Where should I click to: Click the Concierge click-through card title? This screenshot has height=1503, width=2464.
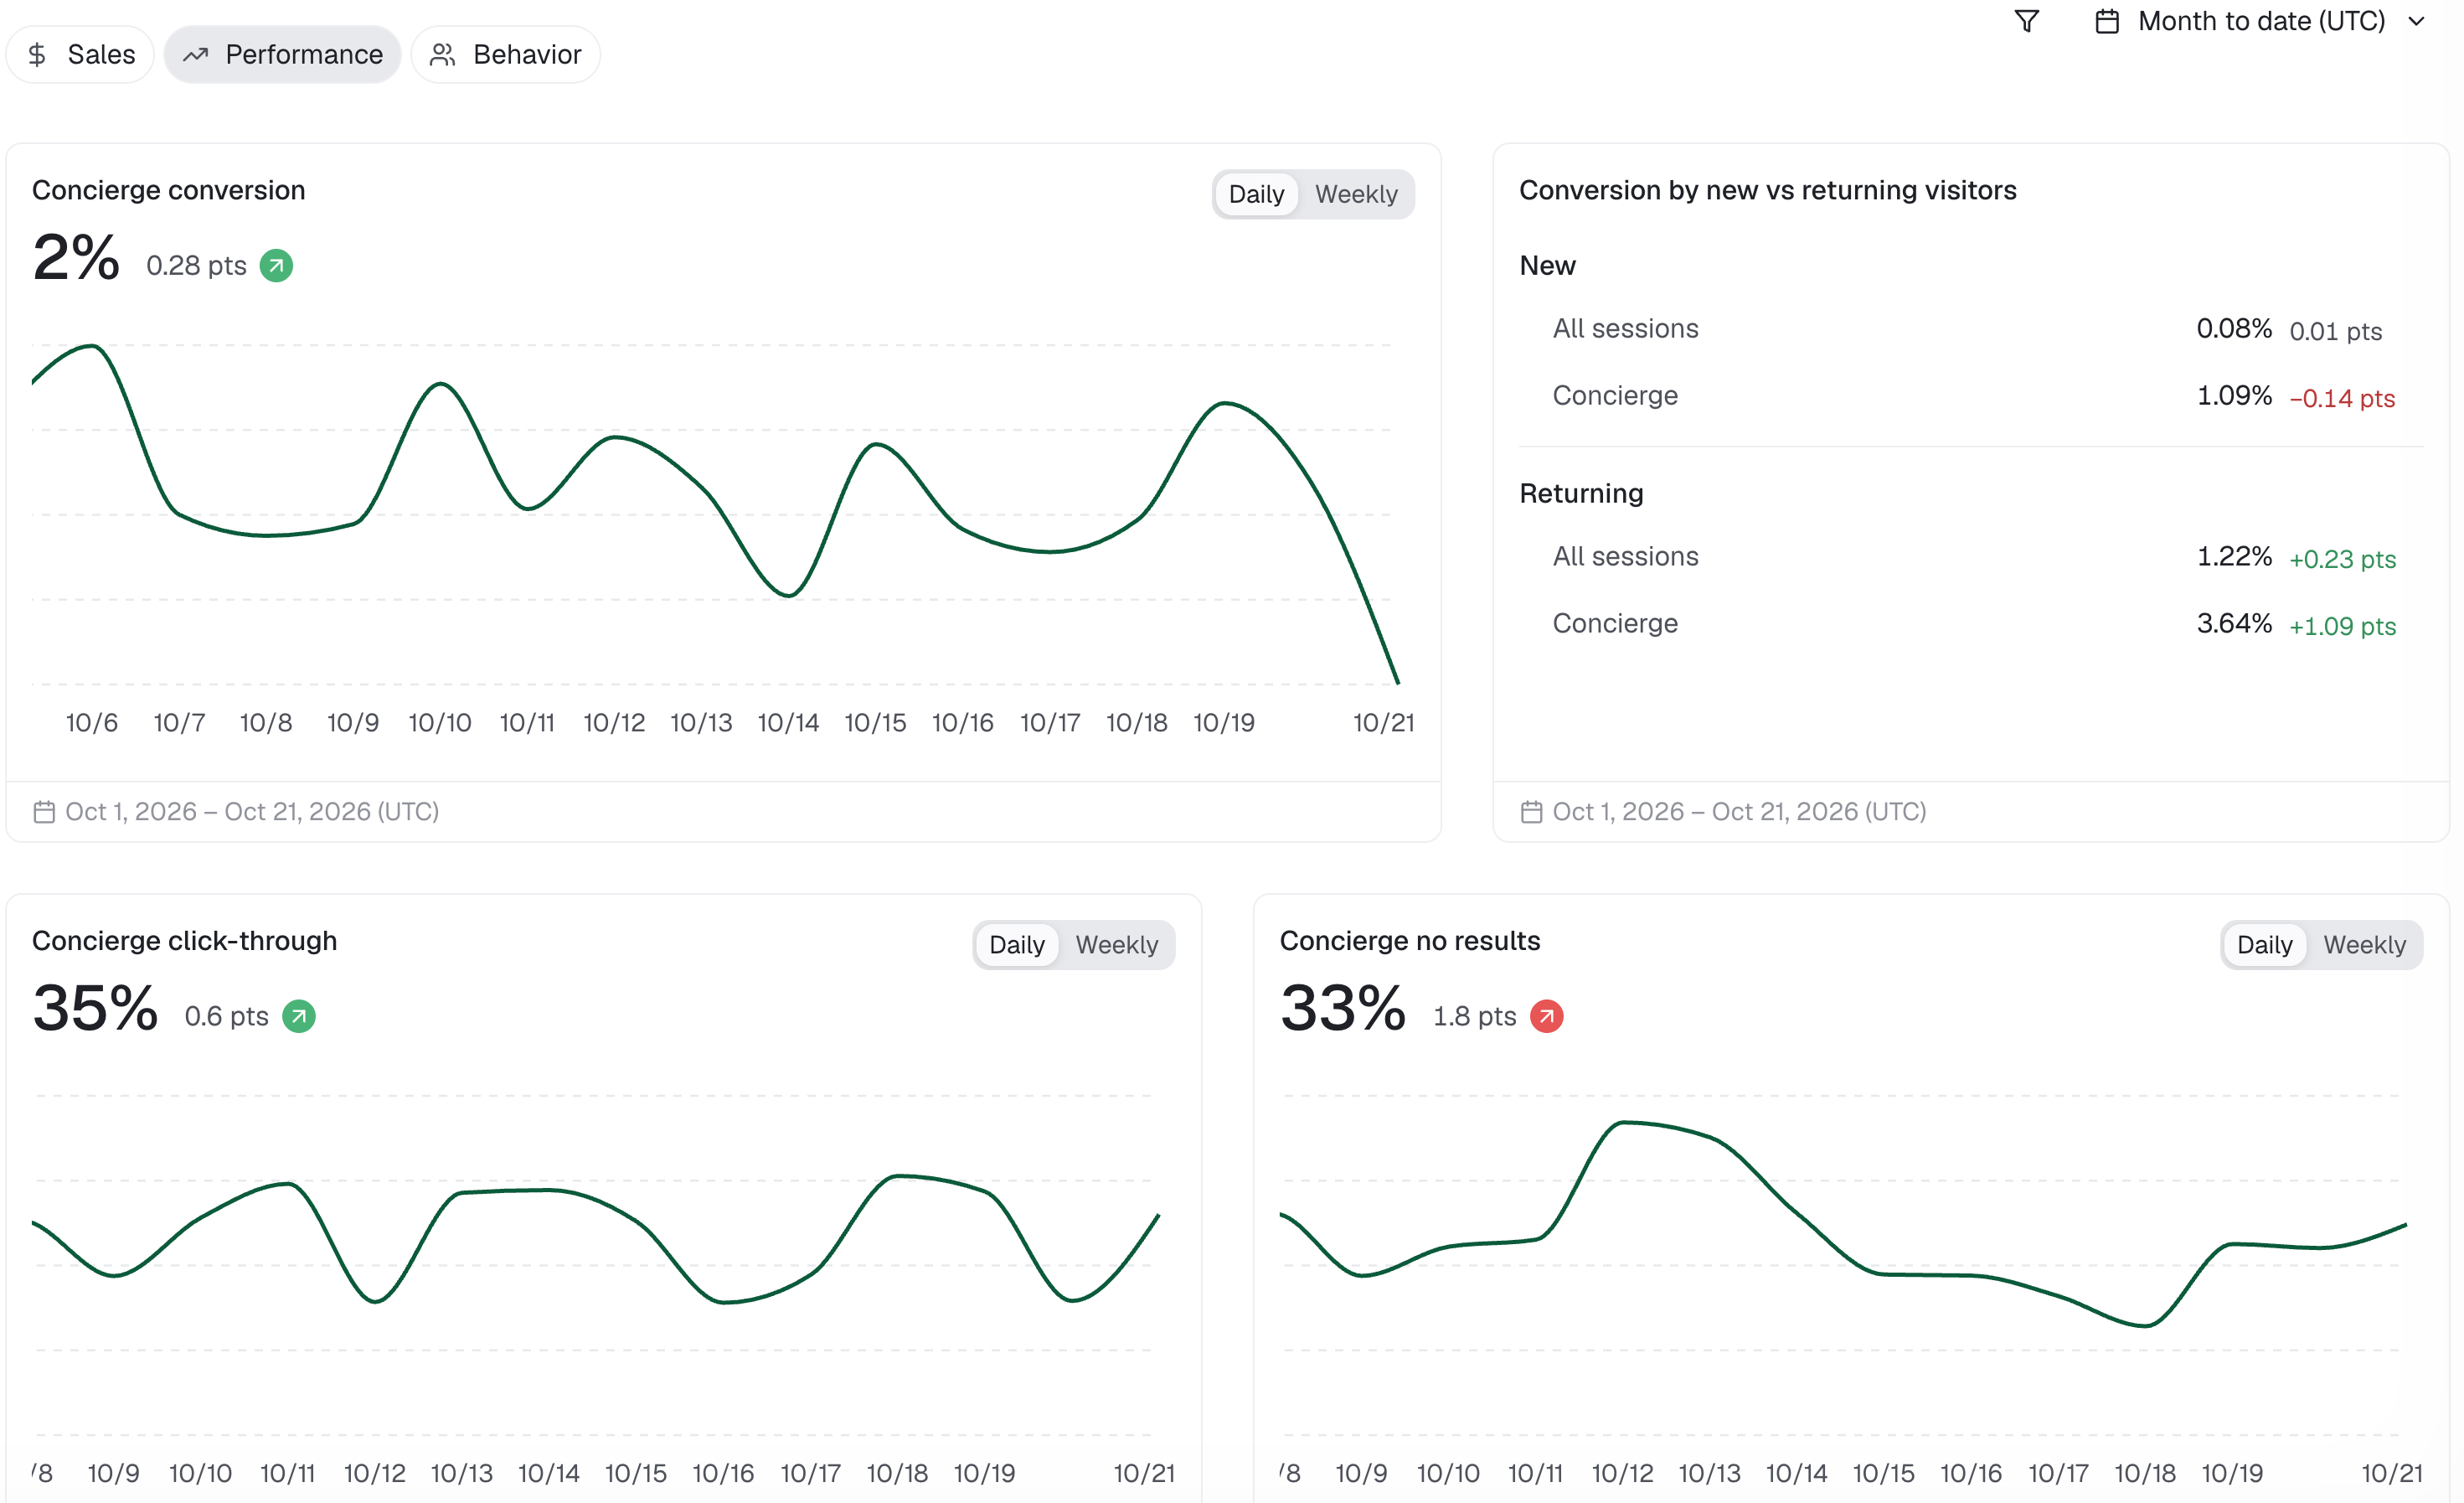185,941
